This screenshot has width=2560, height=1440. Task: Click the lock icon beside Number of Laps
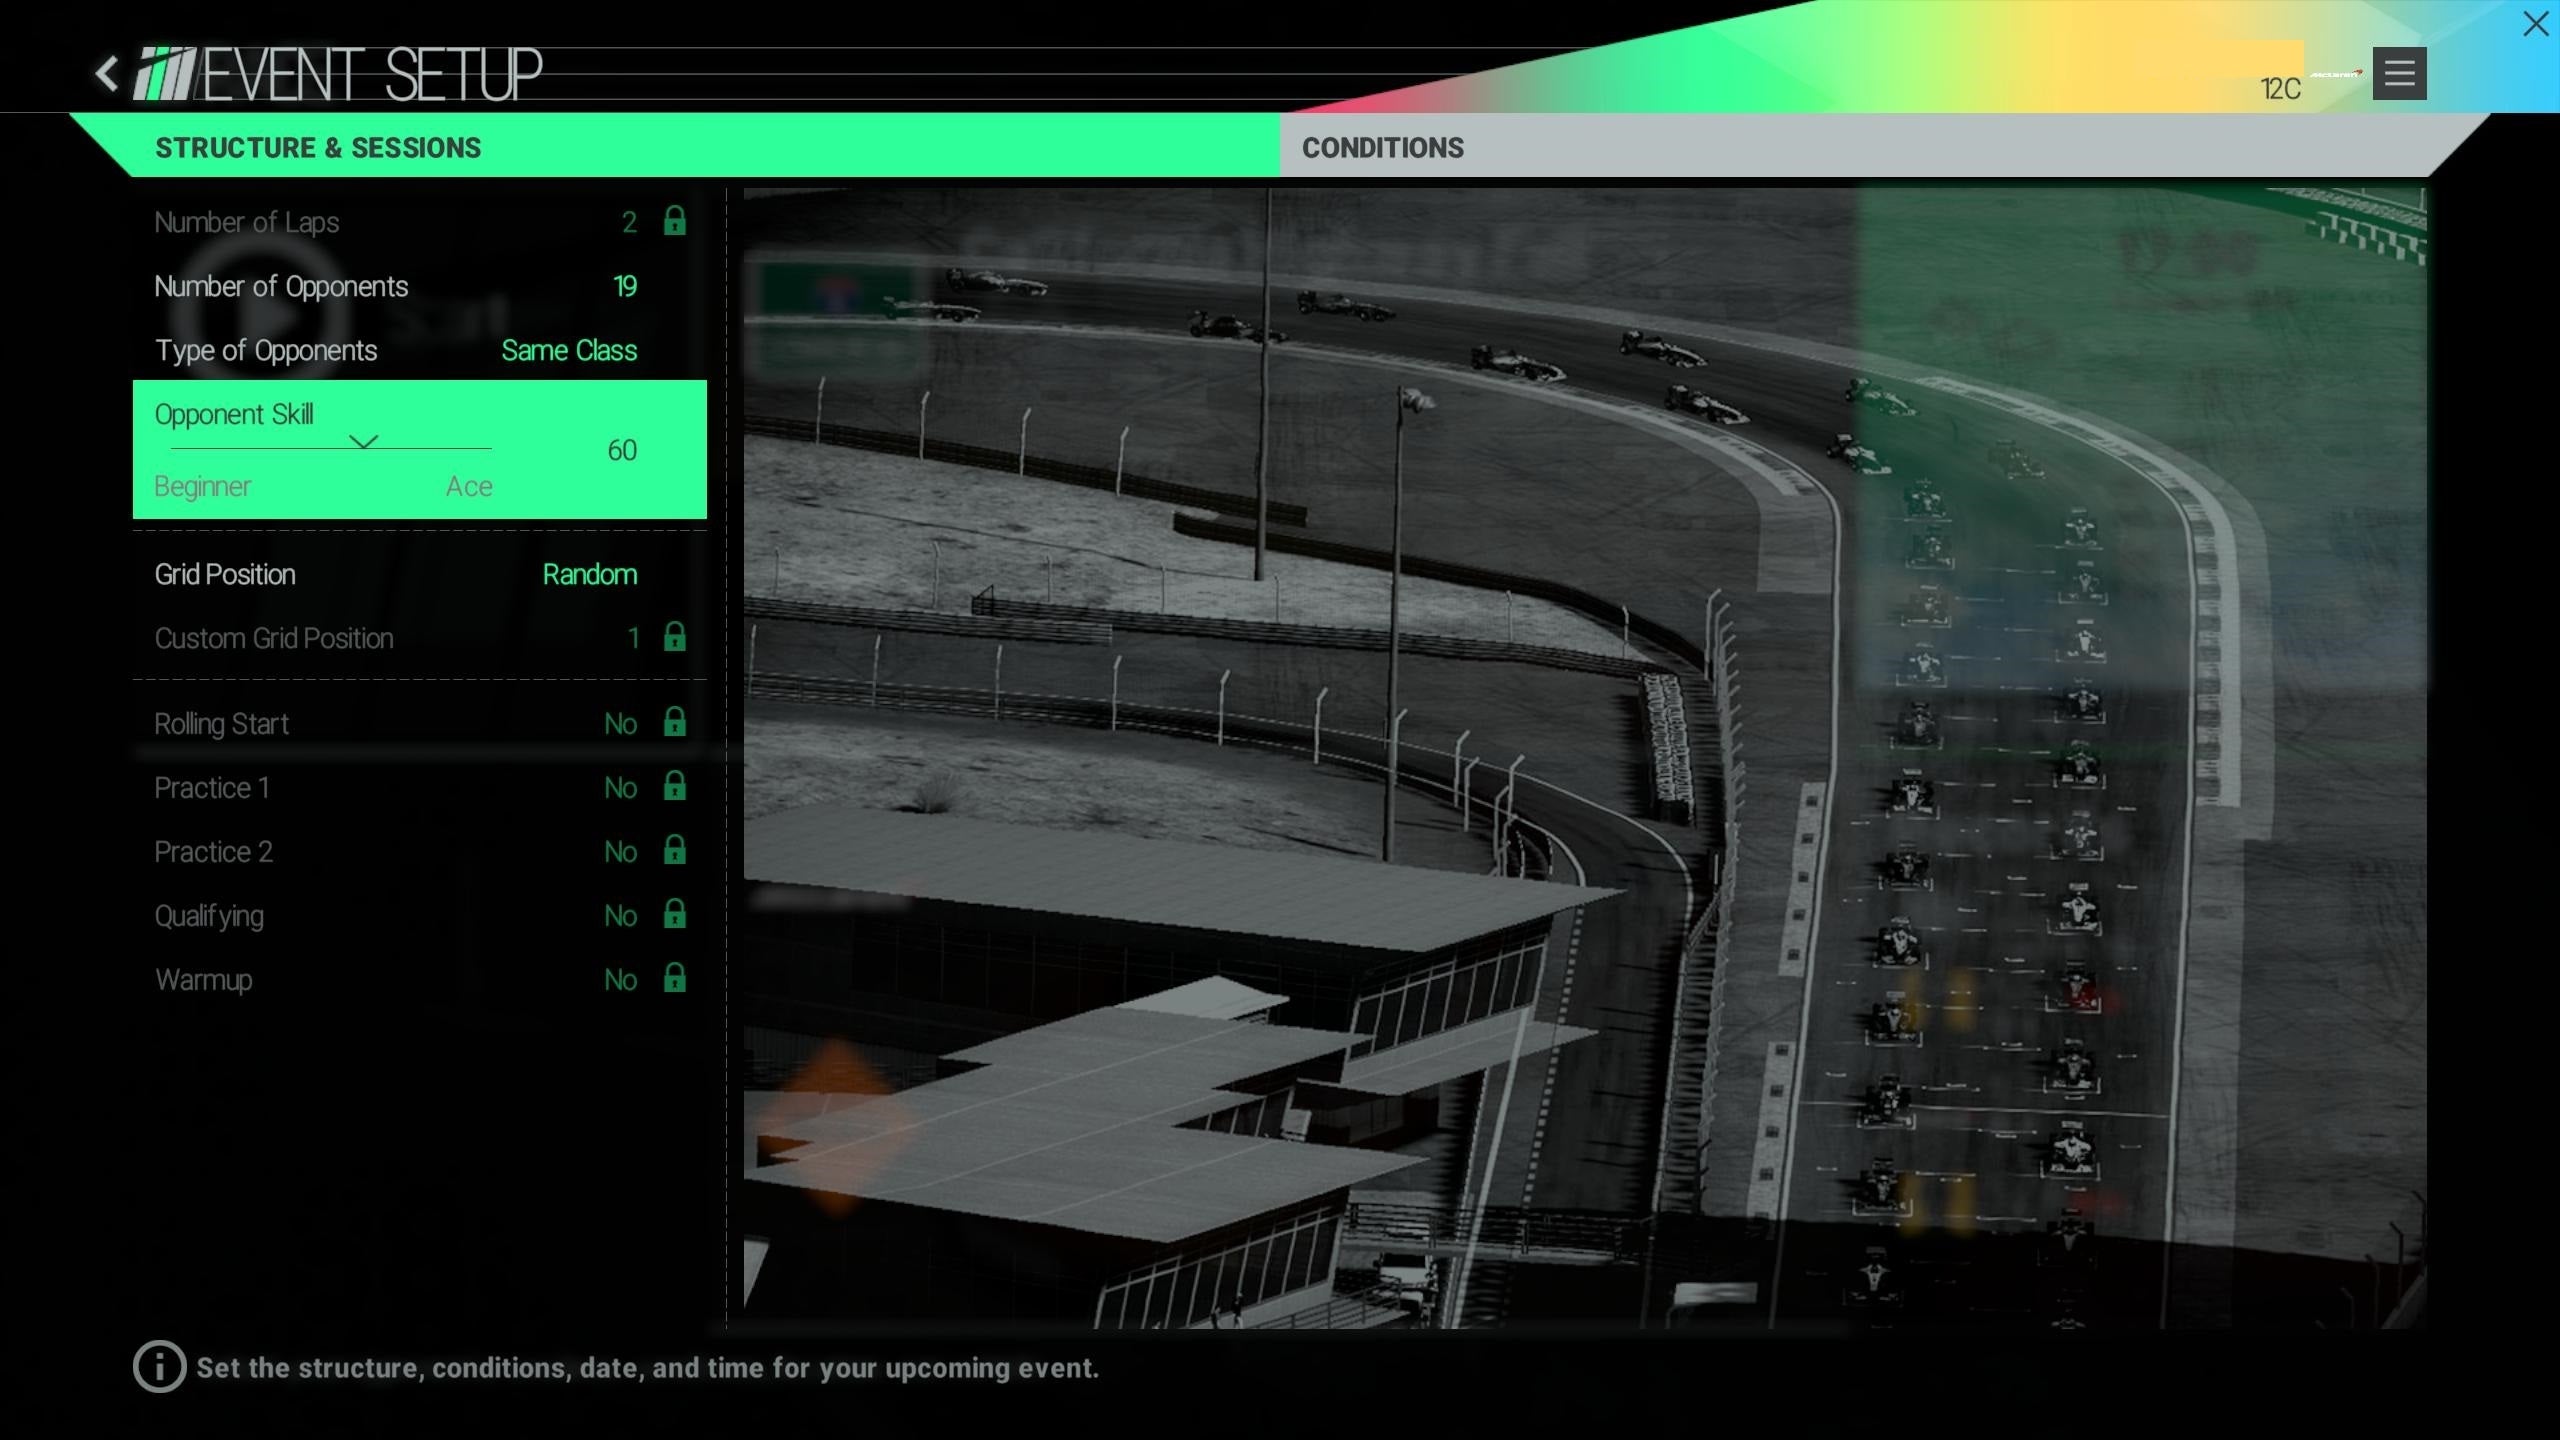[x=675, y=221]
